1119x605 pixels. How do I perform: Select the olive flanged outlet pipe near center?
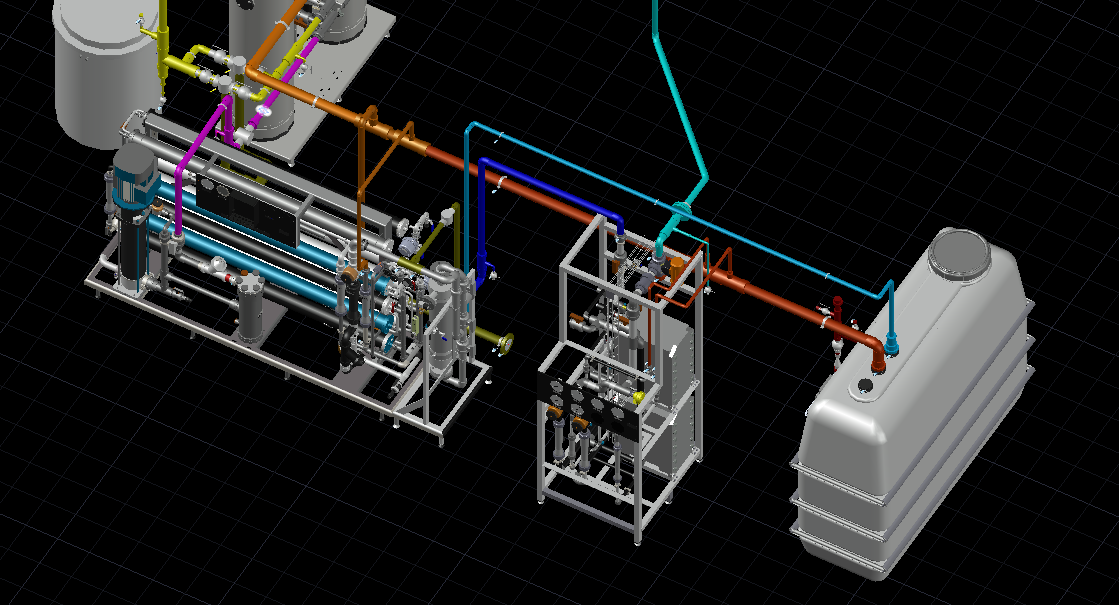(x=494, y=338)
